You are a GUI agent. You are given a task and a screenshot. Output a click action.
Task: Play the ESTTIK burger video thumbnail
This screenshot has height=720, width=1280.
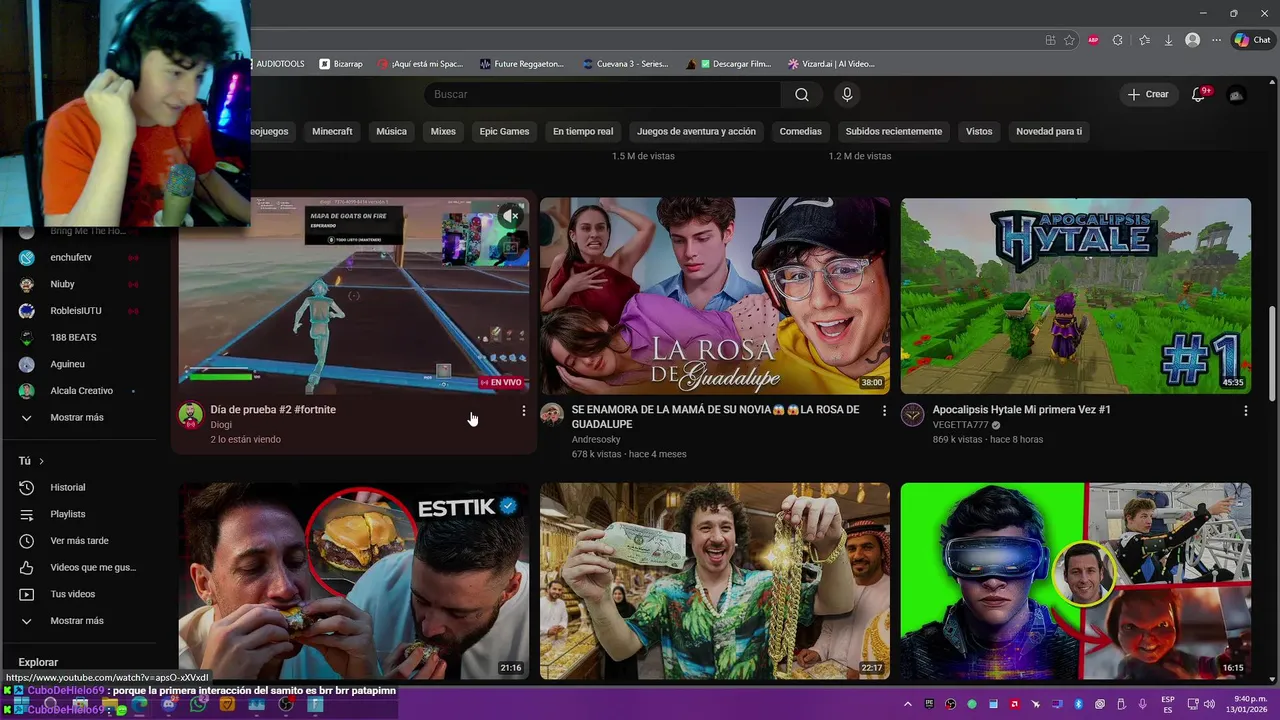(354, 581)
